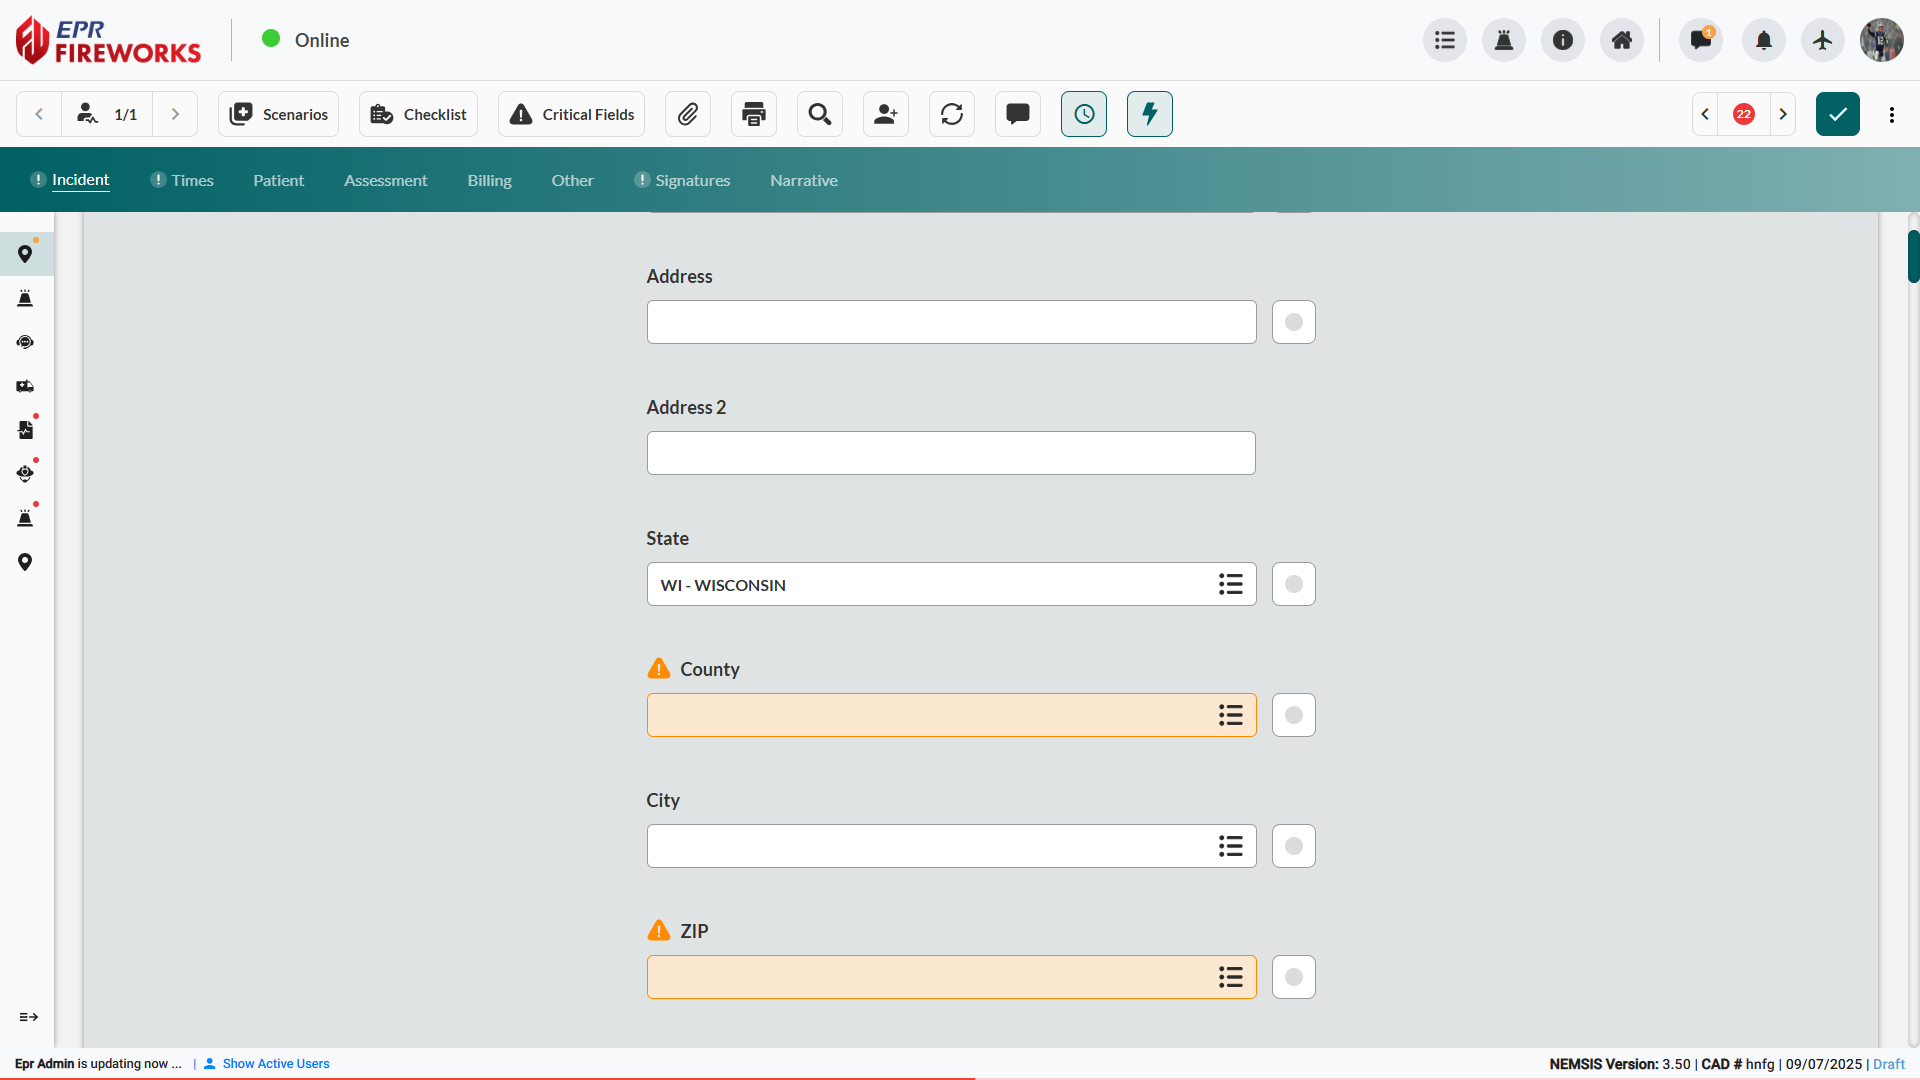Screen dimensions: 1920x1080
Task: Click the clock history icon
Action: 1084,114
